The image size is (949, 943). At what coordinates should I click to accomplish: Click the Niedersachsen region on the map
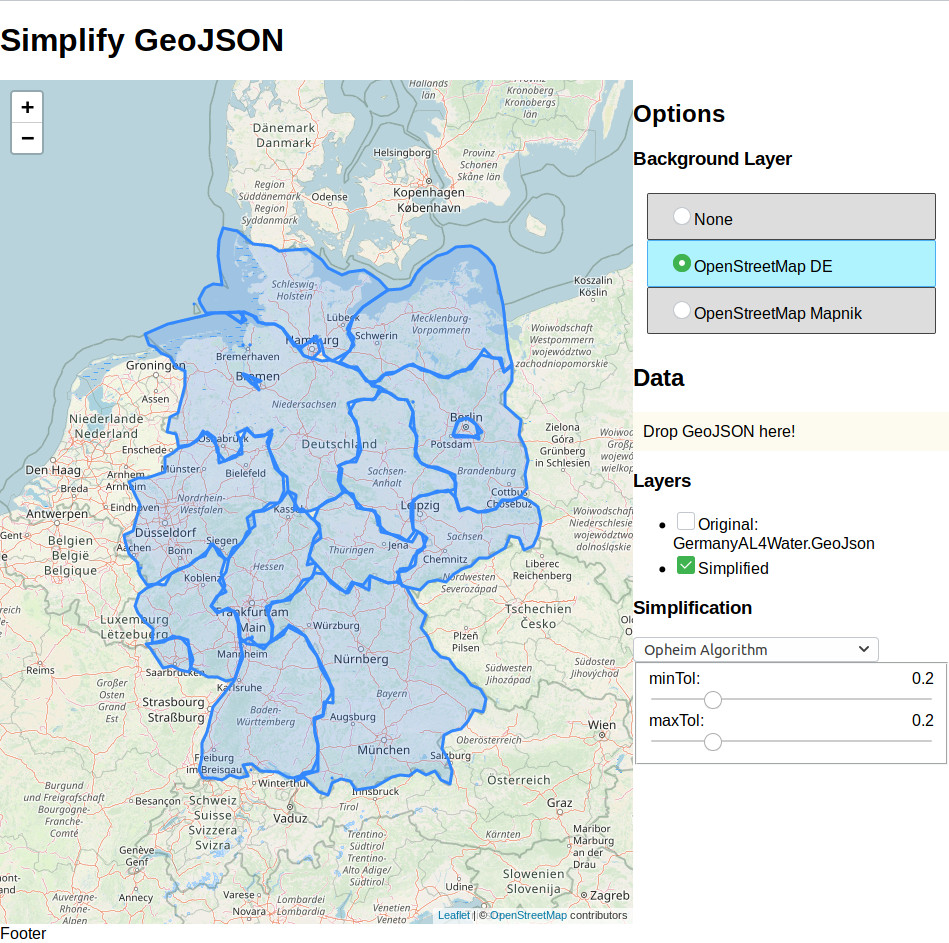tap(304, 405)
